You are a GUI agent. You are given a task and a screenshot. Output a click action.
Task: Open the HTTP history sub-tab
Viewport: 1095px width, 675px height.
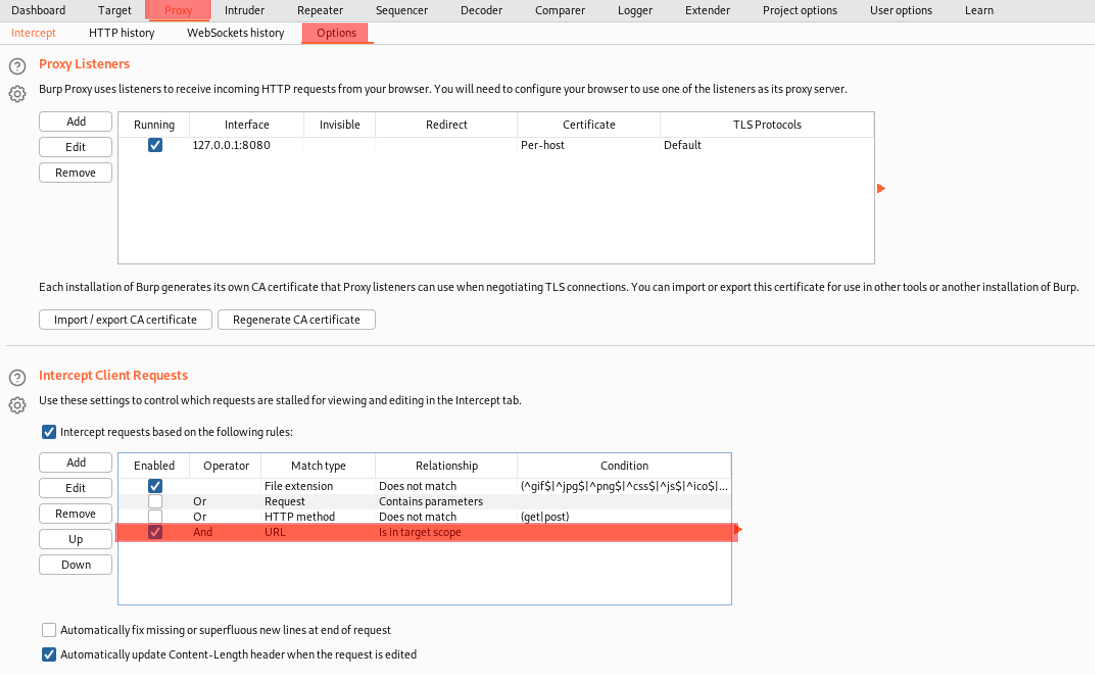pyautogui.click(x=122, y=33)
